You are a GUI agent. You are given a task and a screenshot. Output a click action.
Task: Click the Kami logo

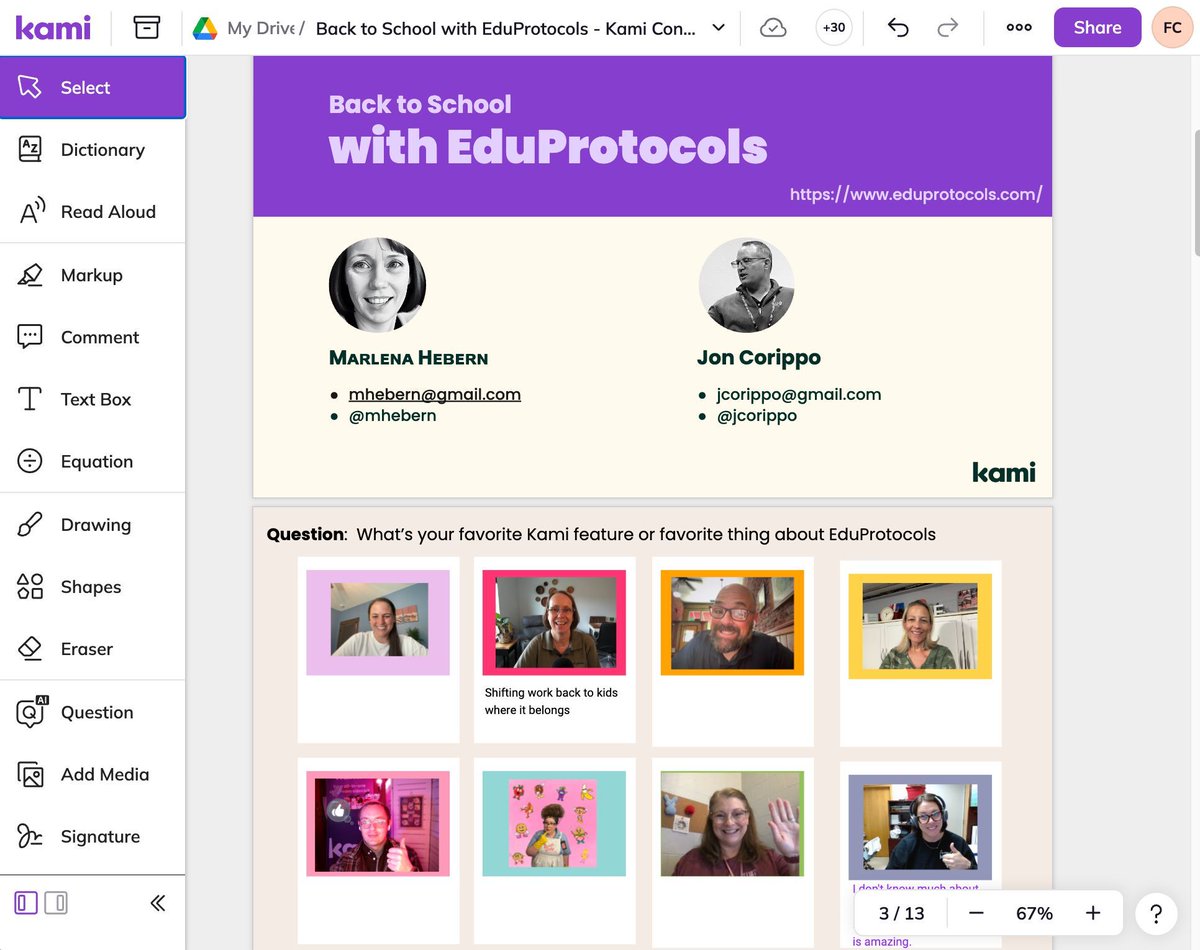(53, 27)
